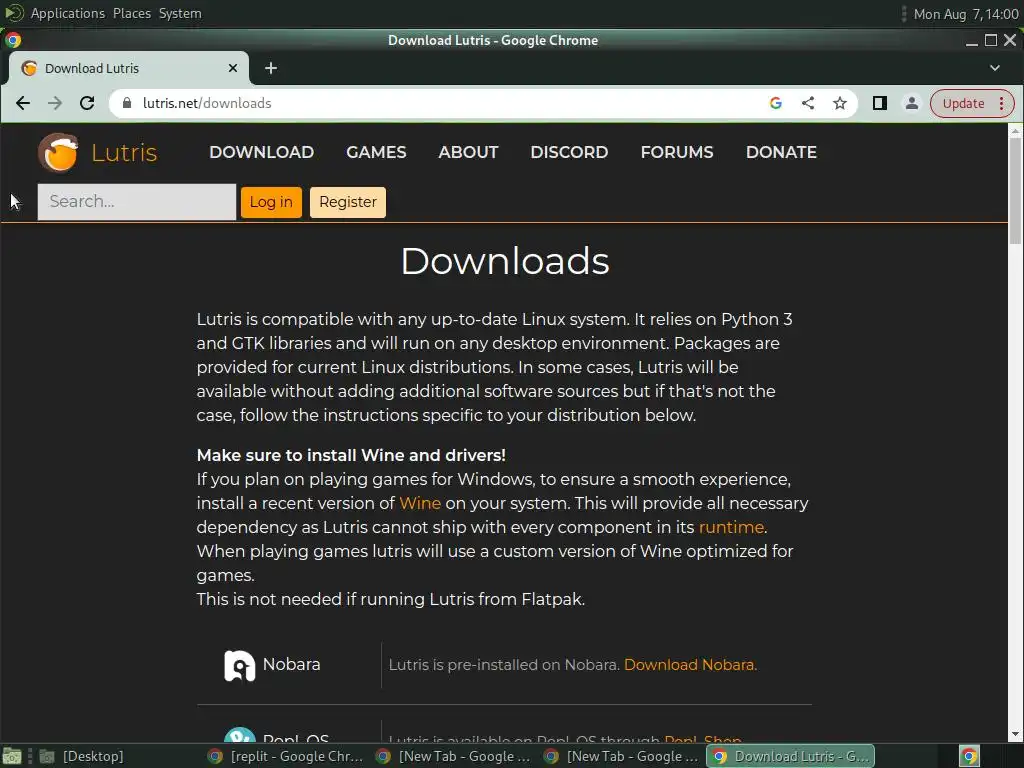Viewport: 1024px width, 768px height.
Task: Open the Chrome profile icon
Action: 912,103
